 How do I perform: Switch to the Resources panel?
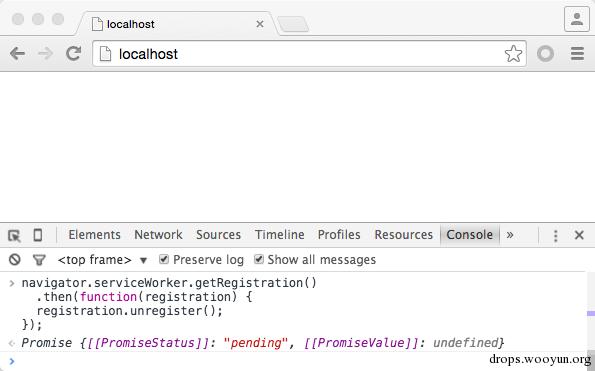pos(403,234)
